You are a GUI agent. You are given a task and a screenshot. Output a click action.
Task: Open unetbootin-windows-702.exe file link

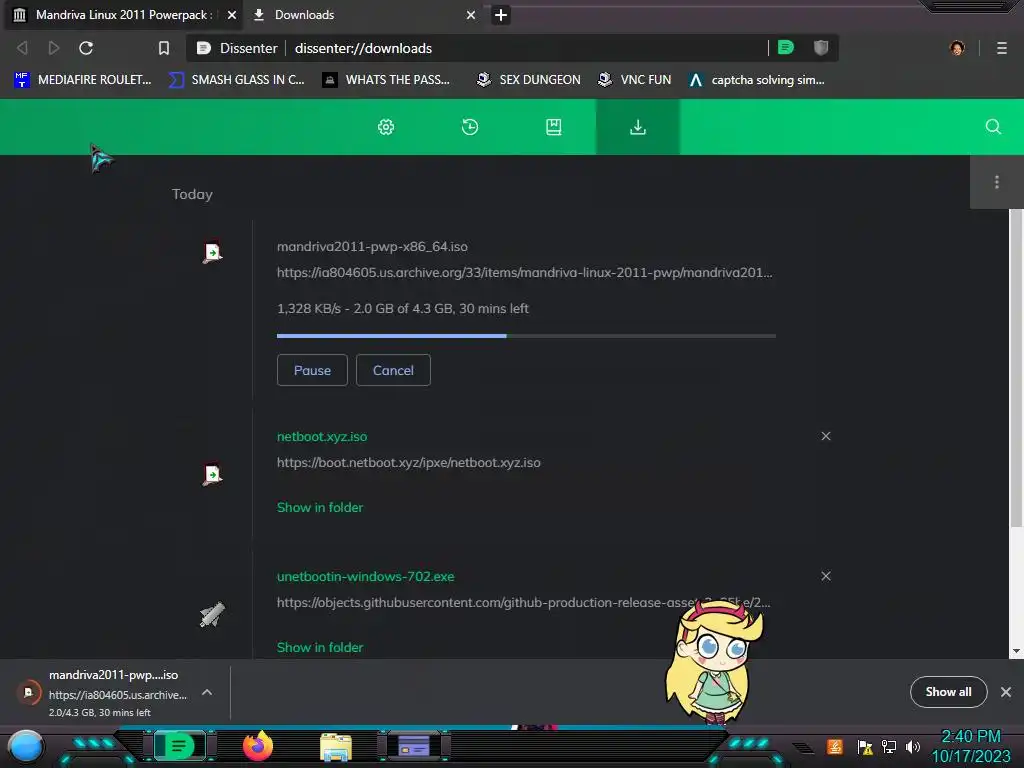366,577
